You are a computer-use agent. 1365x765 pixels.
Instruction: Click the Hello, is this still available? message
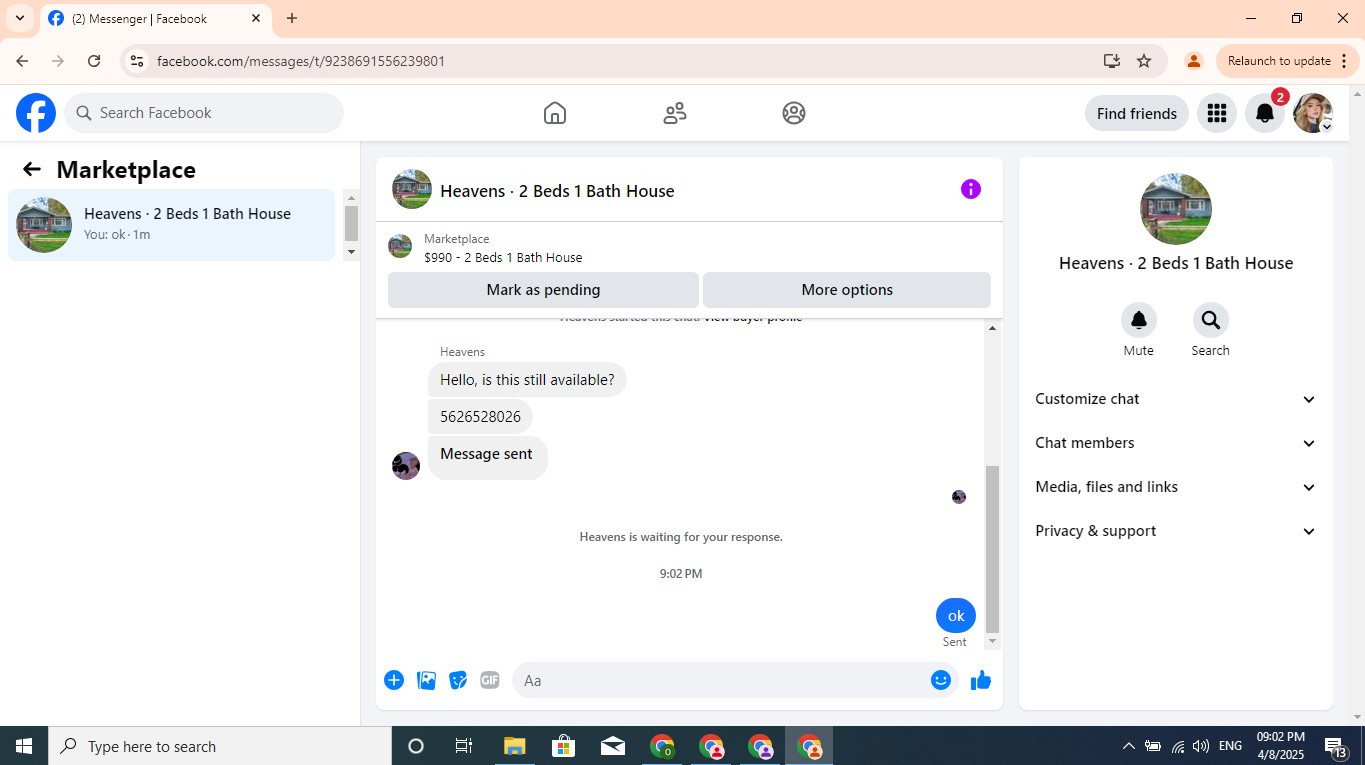[x=527, y=380]
